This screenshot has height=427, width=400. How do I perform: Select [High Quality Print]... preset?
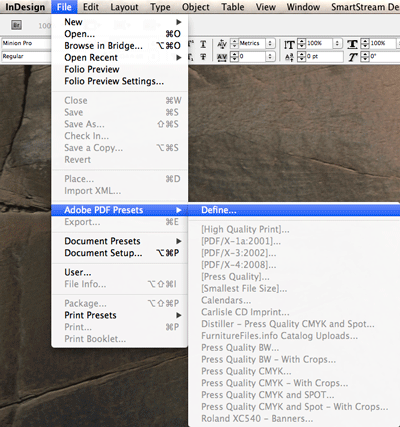294,229
